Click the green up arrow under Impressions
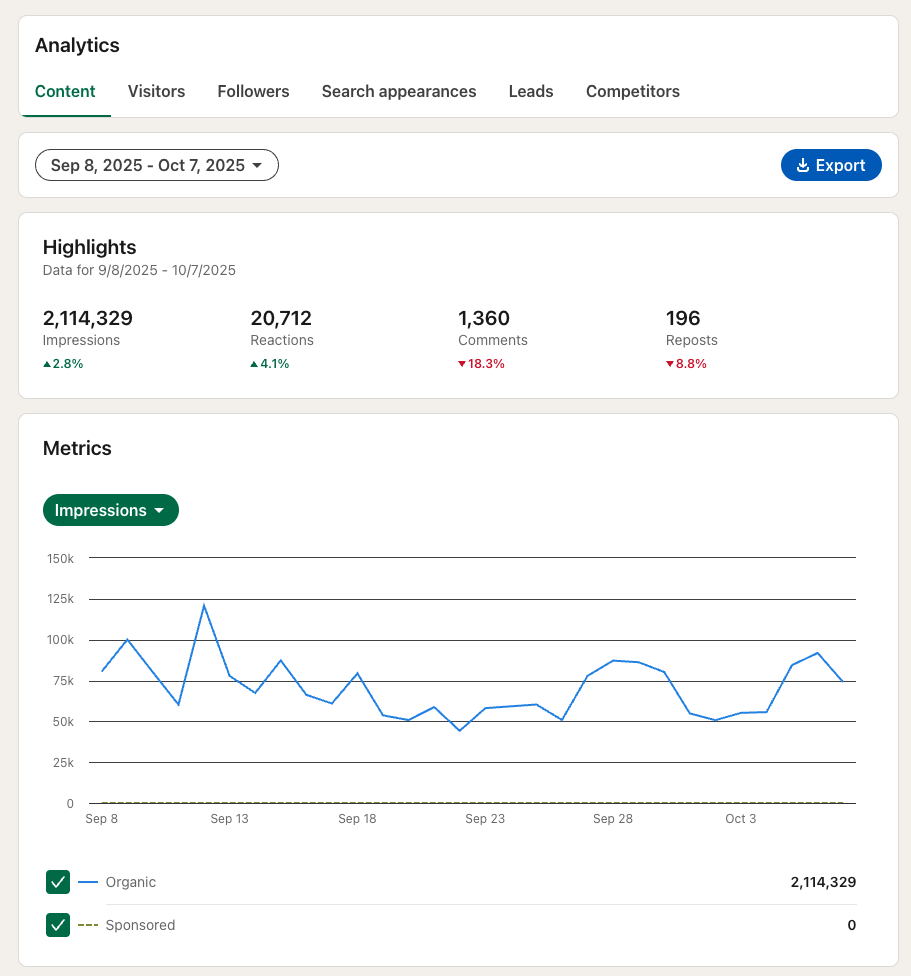 tap(47, 364)
